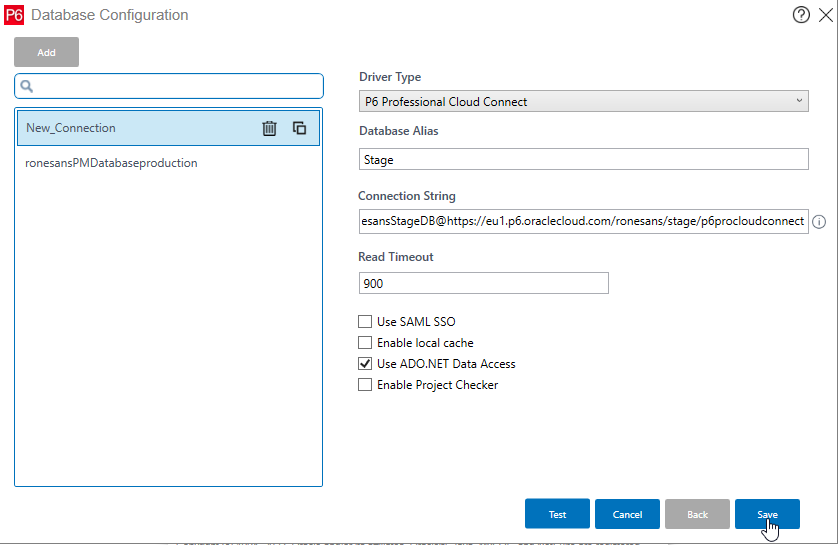Open the Driver Type dropdown

[x=583, y=101]
